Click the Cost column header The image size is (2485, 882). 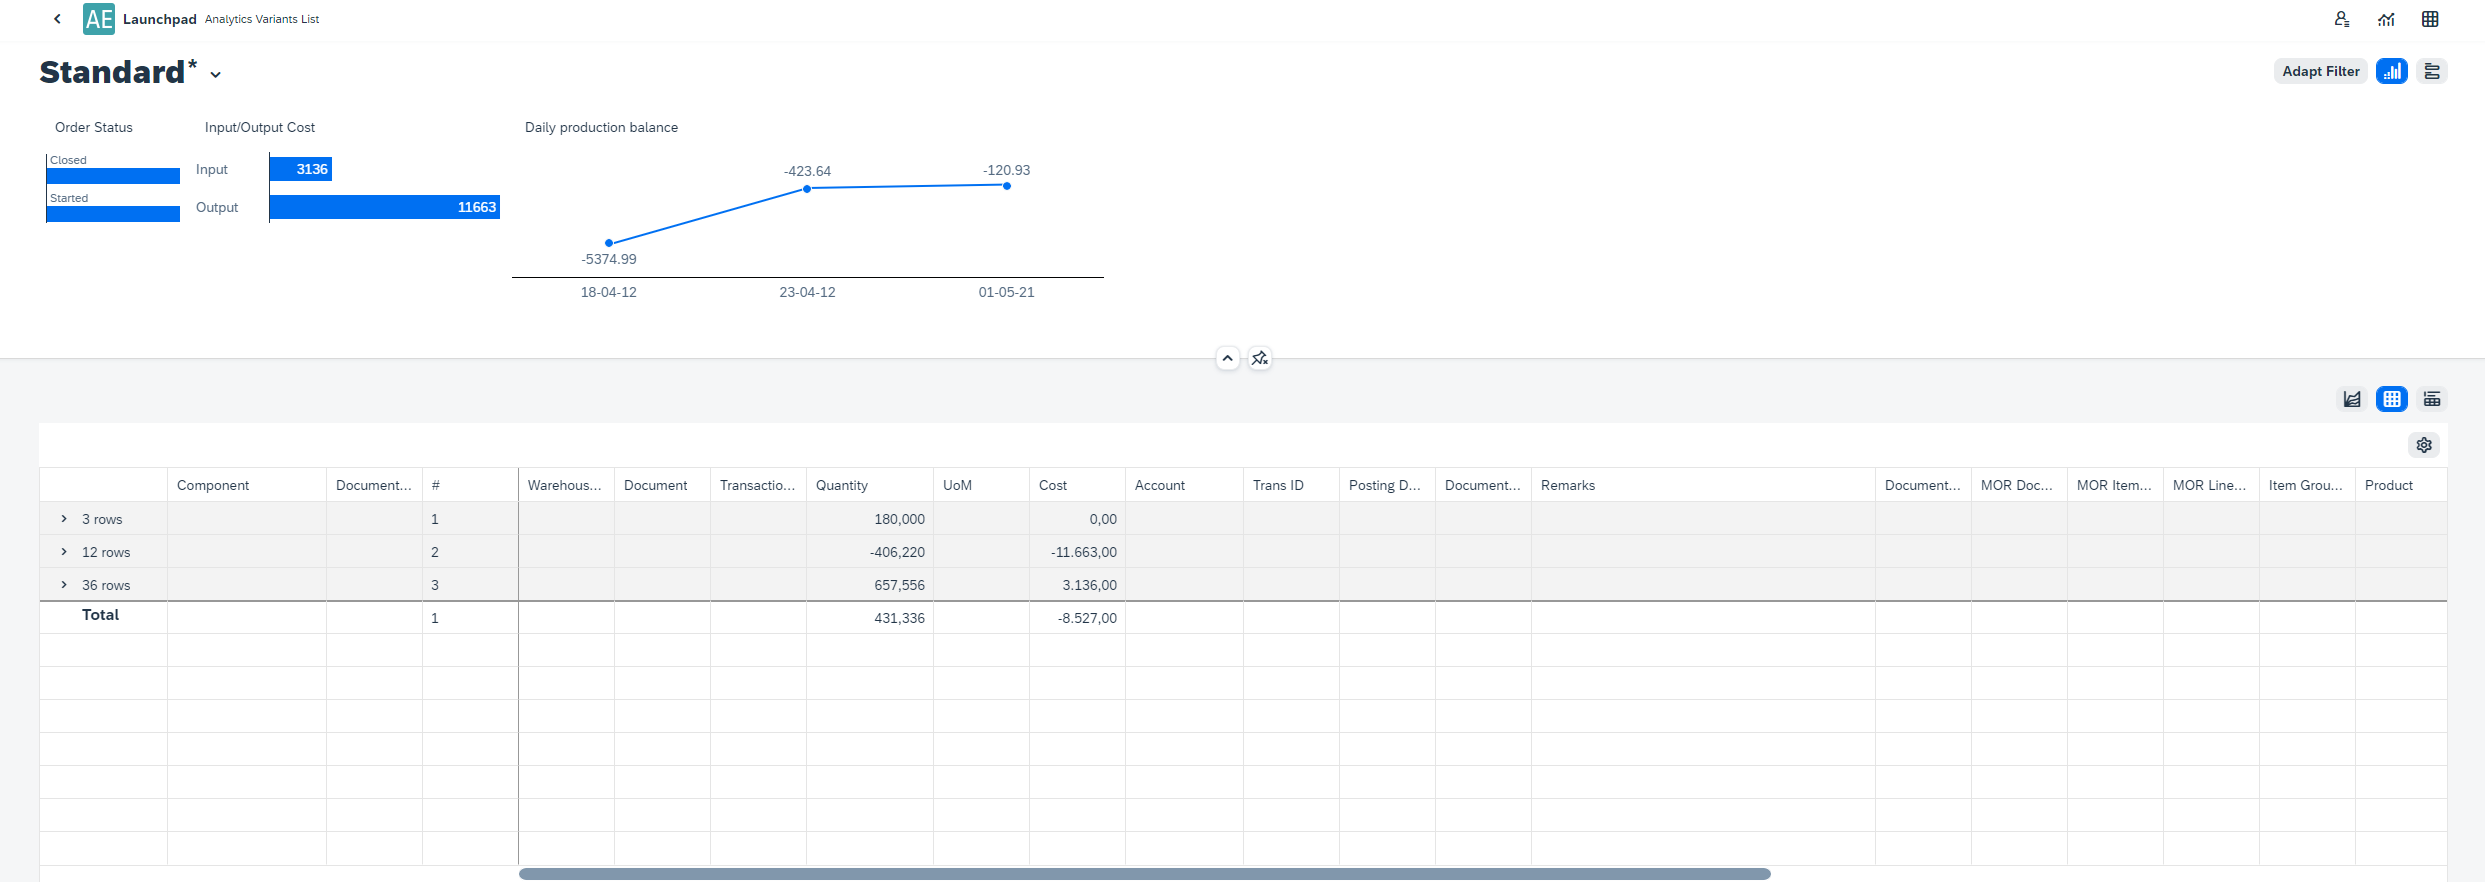(x=1053, y=485)
